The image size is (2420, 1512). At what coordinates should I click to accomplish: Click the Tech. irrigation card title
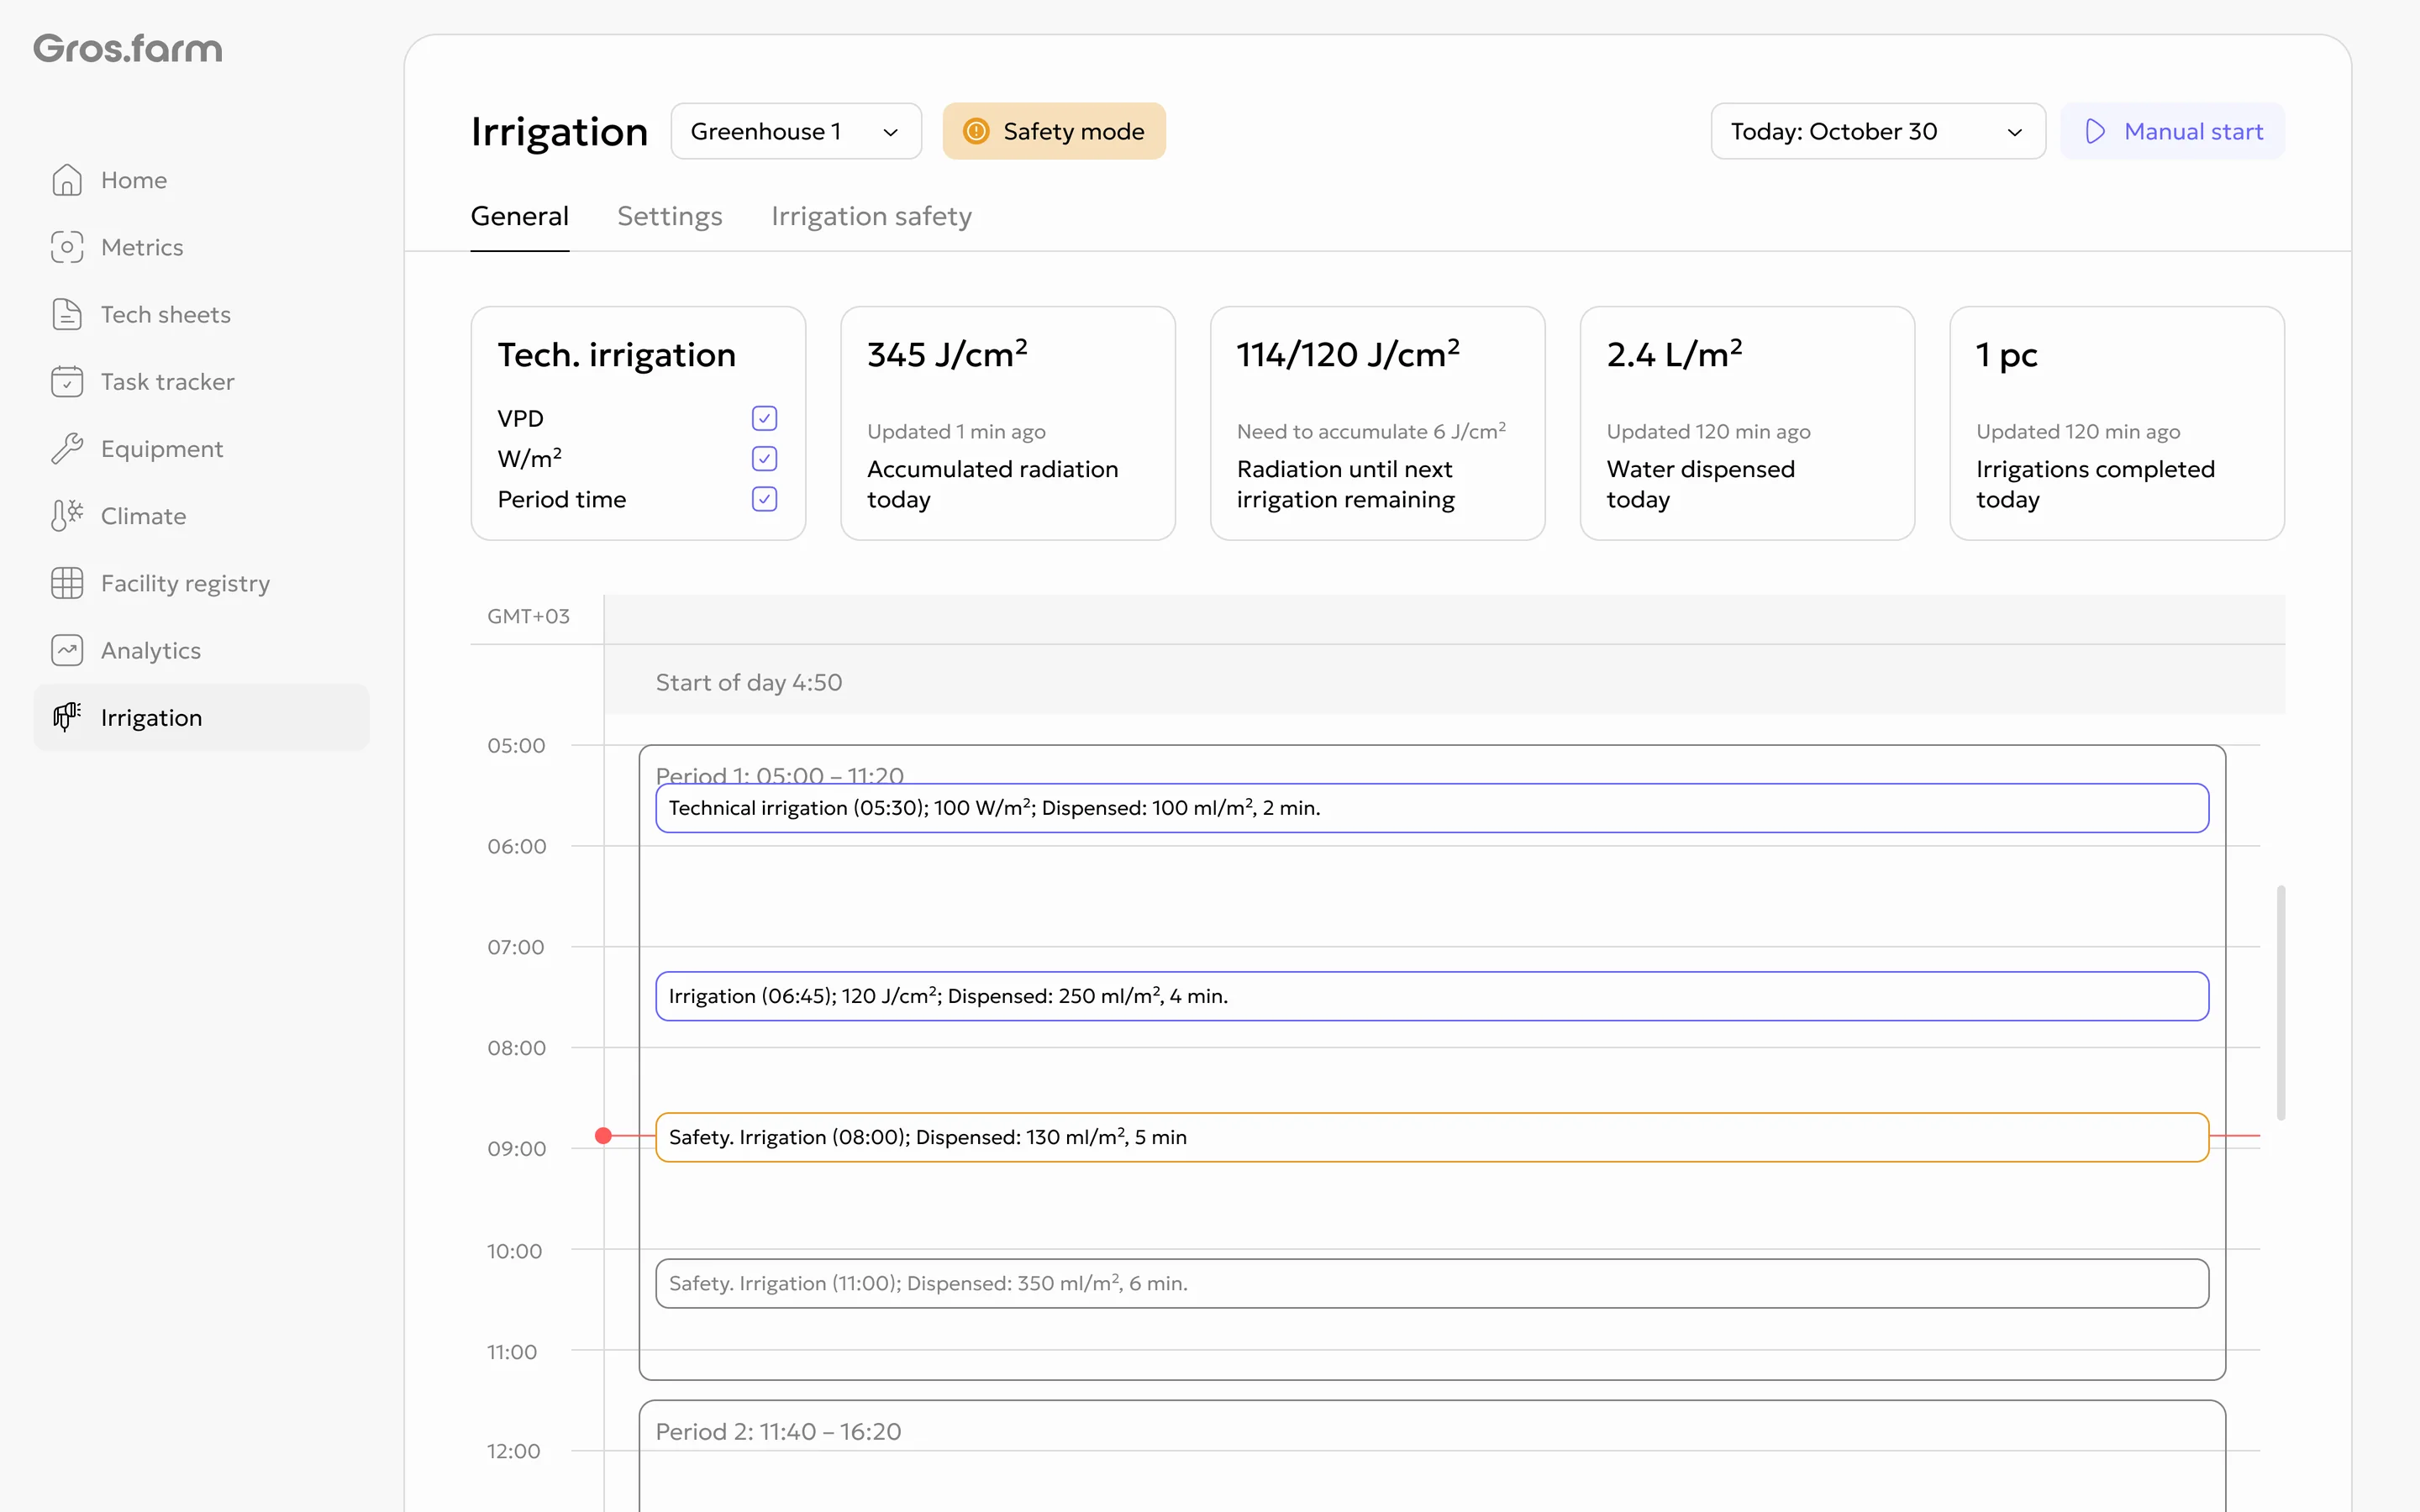click(617, 355)
